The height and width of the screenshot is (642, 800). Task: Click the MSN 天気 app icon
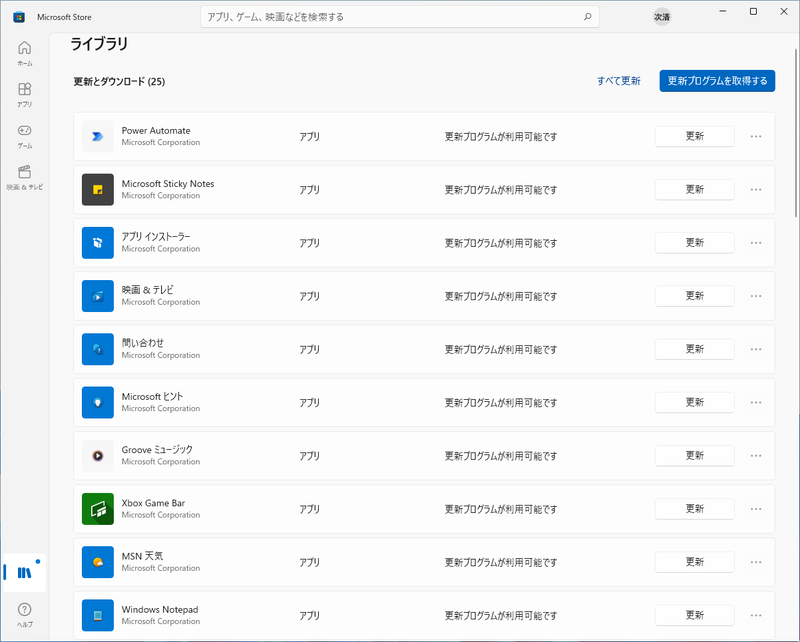click(x=97, y=562)
